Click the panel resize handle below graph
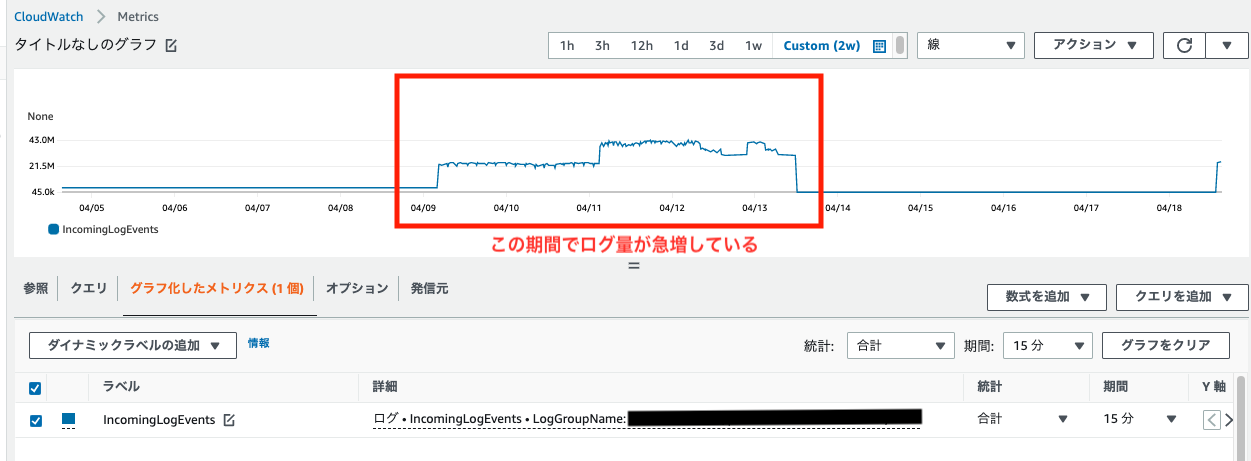 633,266
